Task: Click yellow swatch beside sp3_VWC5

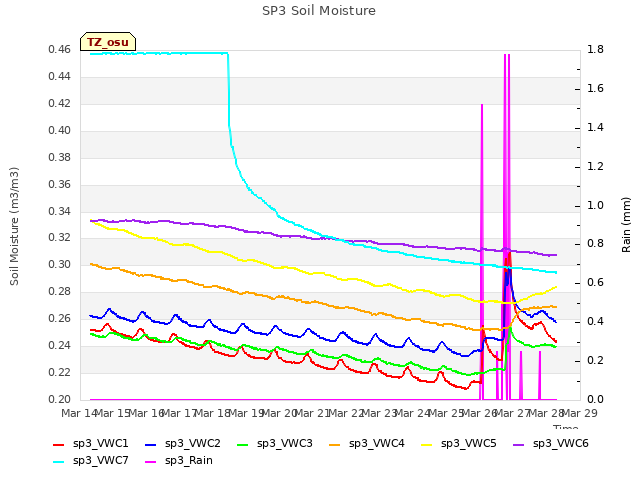Action: [427, 444]
